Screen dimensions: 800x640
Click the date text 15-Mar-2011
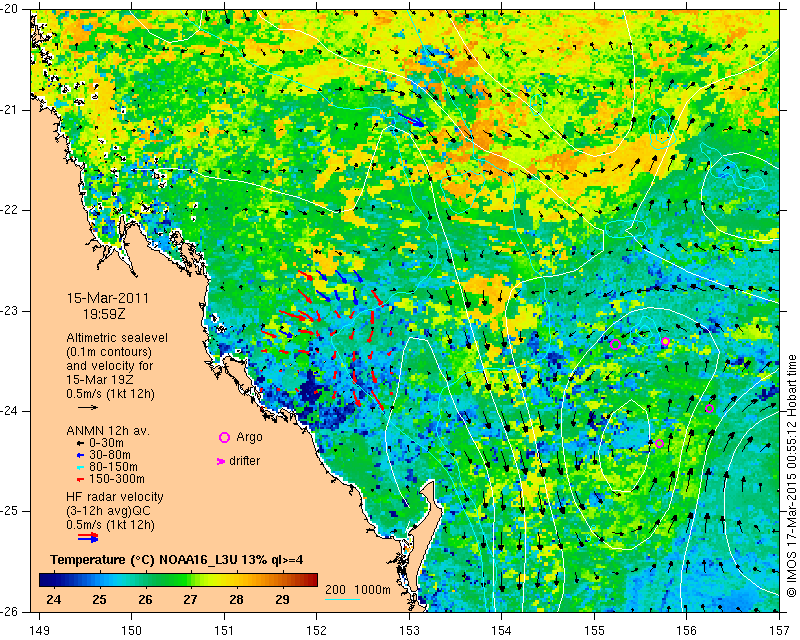tap(108, 298)
